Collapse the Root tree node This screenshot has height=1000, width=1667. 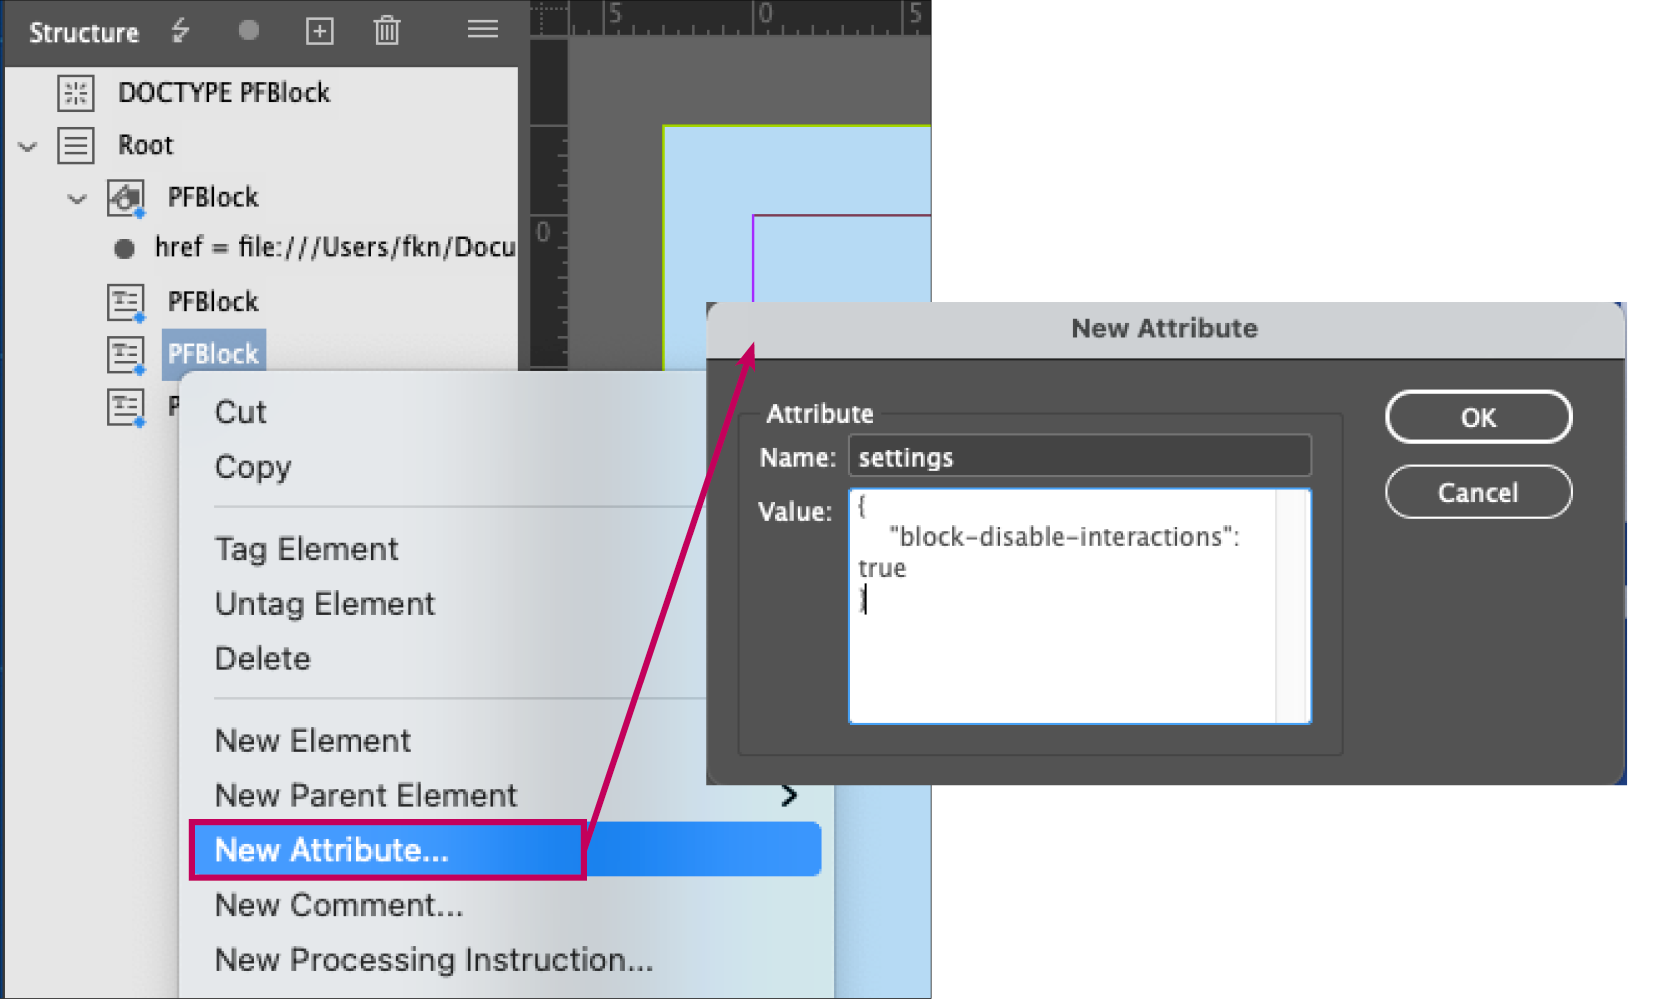(28, 147)
